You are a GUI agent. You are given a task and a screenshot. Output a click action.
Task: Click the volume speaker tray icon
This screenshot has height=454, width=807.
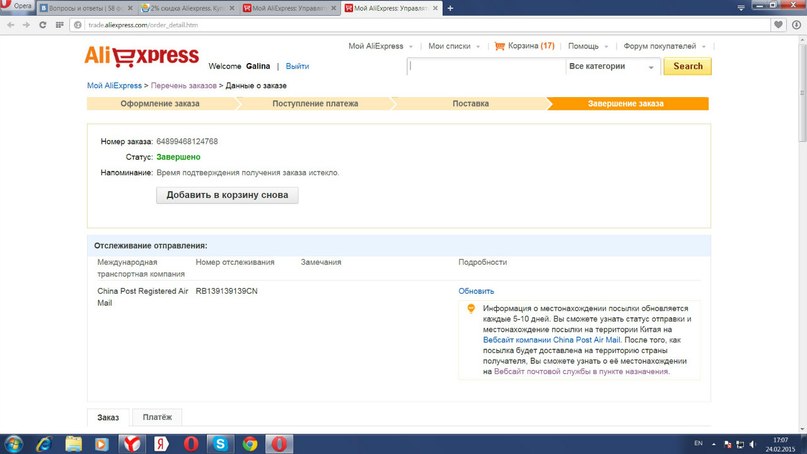pyautogui.click(x=752, y=444)
